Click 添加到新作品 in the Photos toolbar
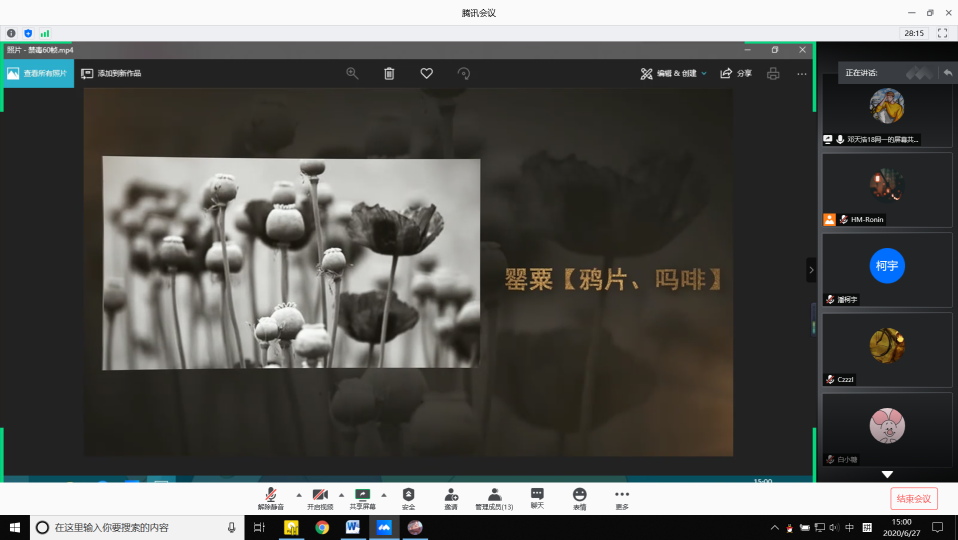The width and height of the screenshot is (958, 540). [x=112, y=73]
